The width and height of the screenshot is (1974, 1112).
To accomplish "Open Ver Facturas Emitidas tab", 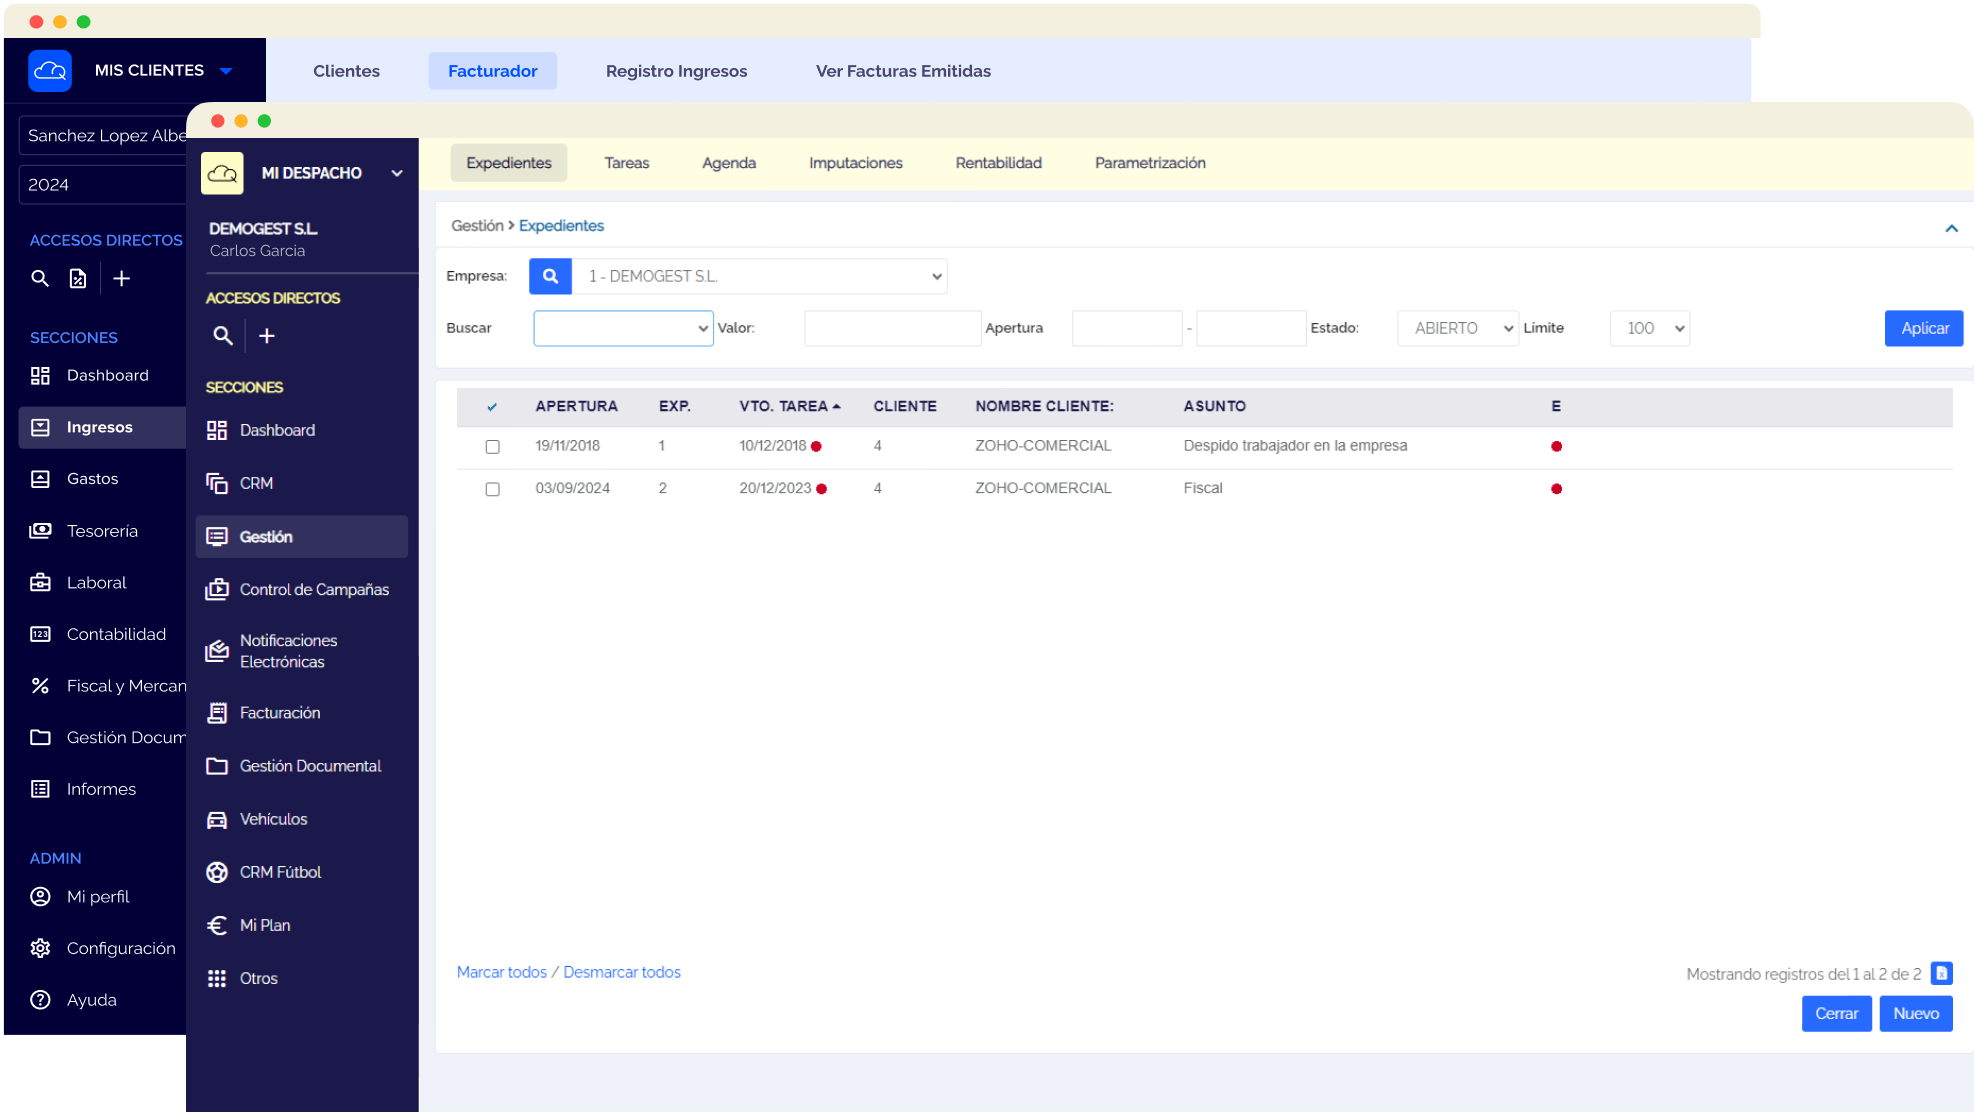I will [903, 71].
